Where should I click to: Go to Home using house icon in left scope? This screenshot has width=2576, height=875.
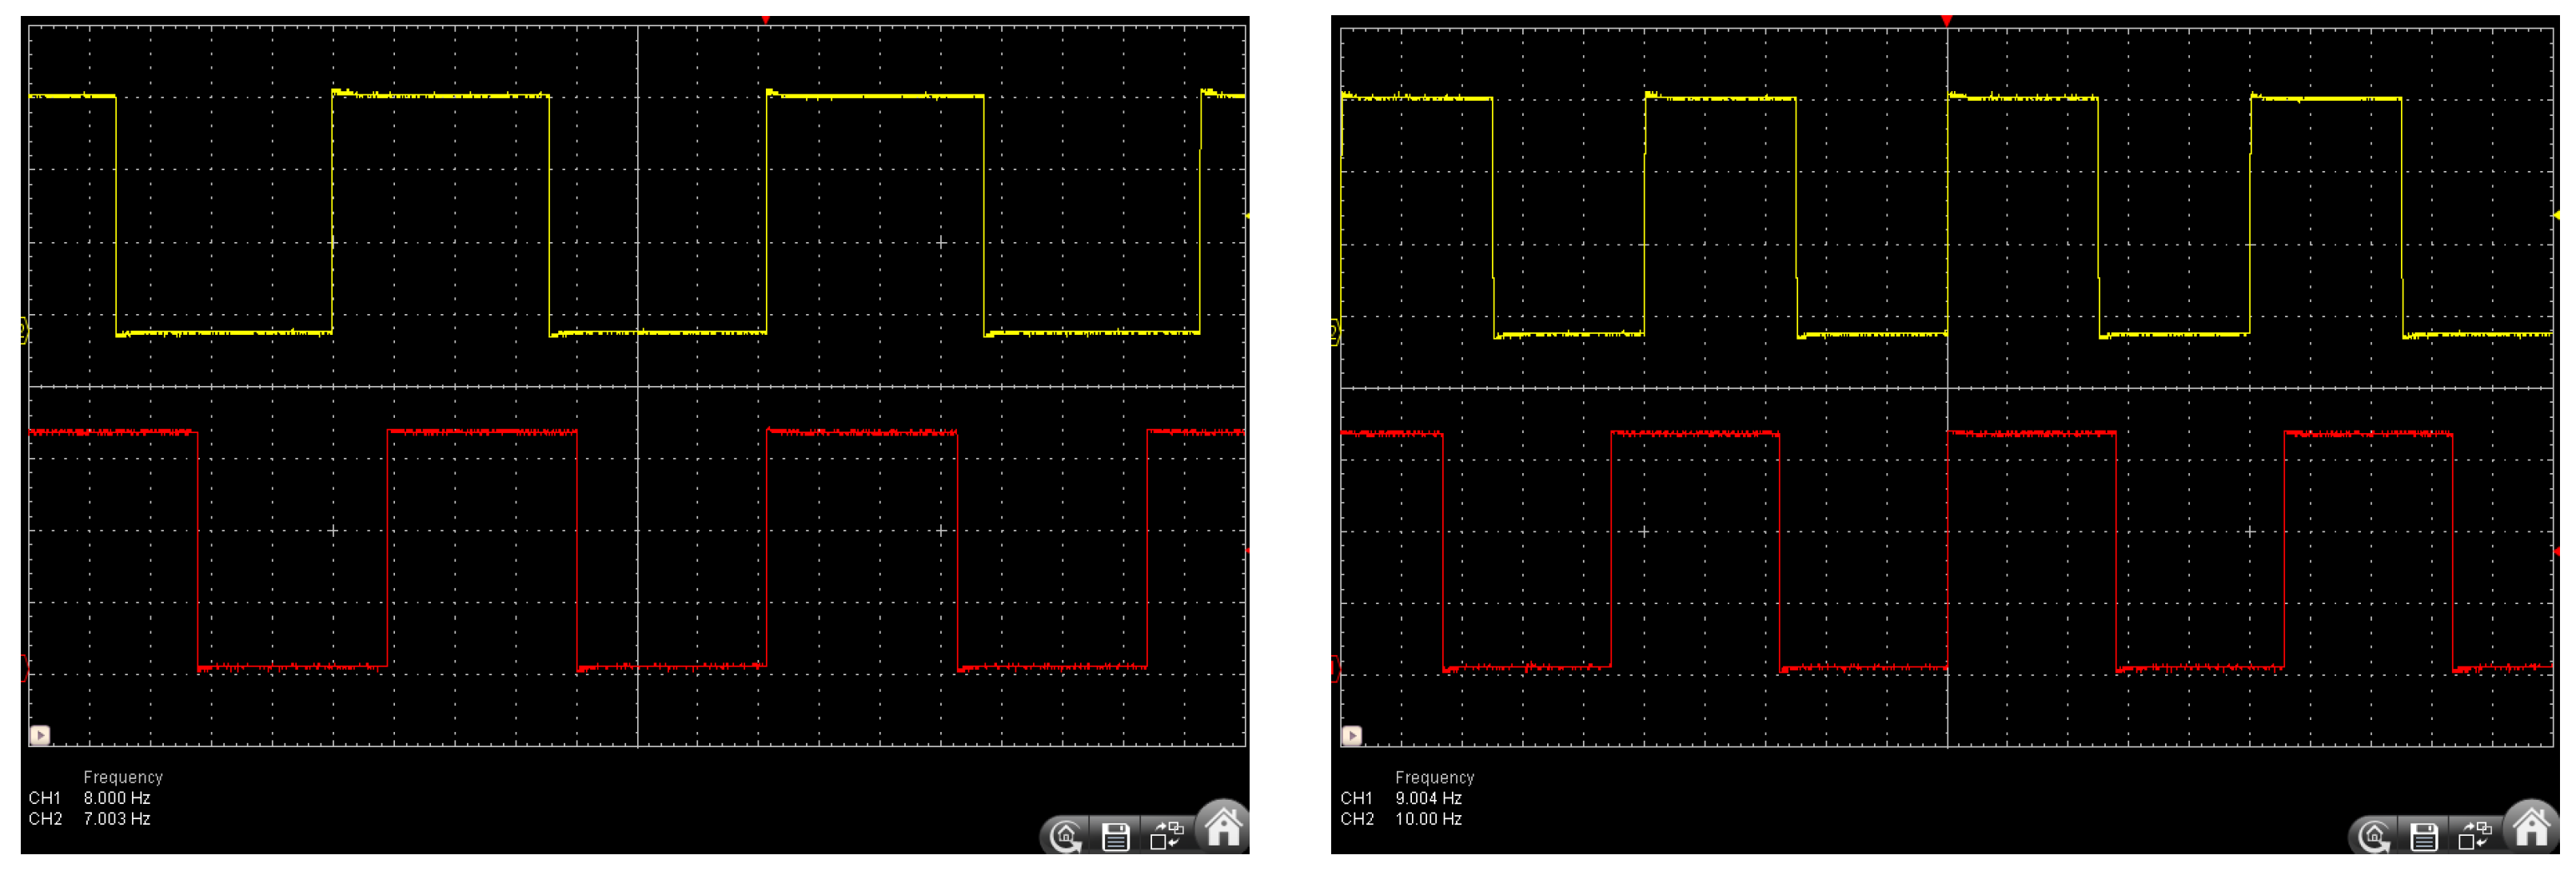click(x=1223, y=826)
